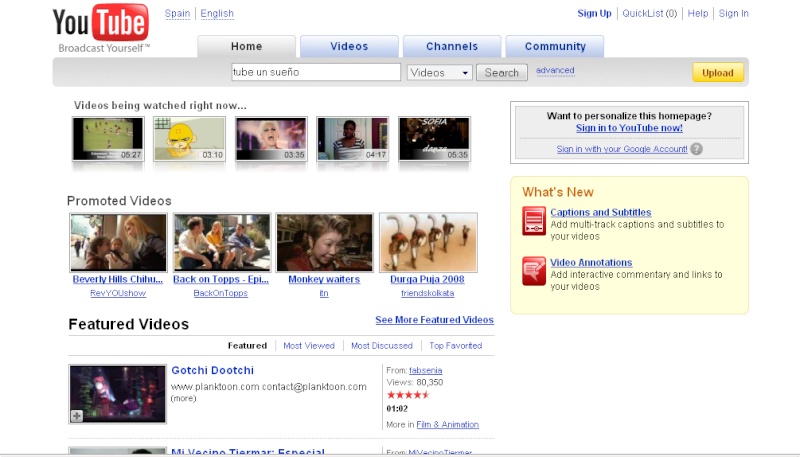Change country via Spain link
This screenshot has height=457, width=800.
(177, 14)
